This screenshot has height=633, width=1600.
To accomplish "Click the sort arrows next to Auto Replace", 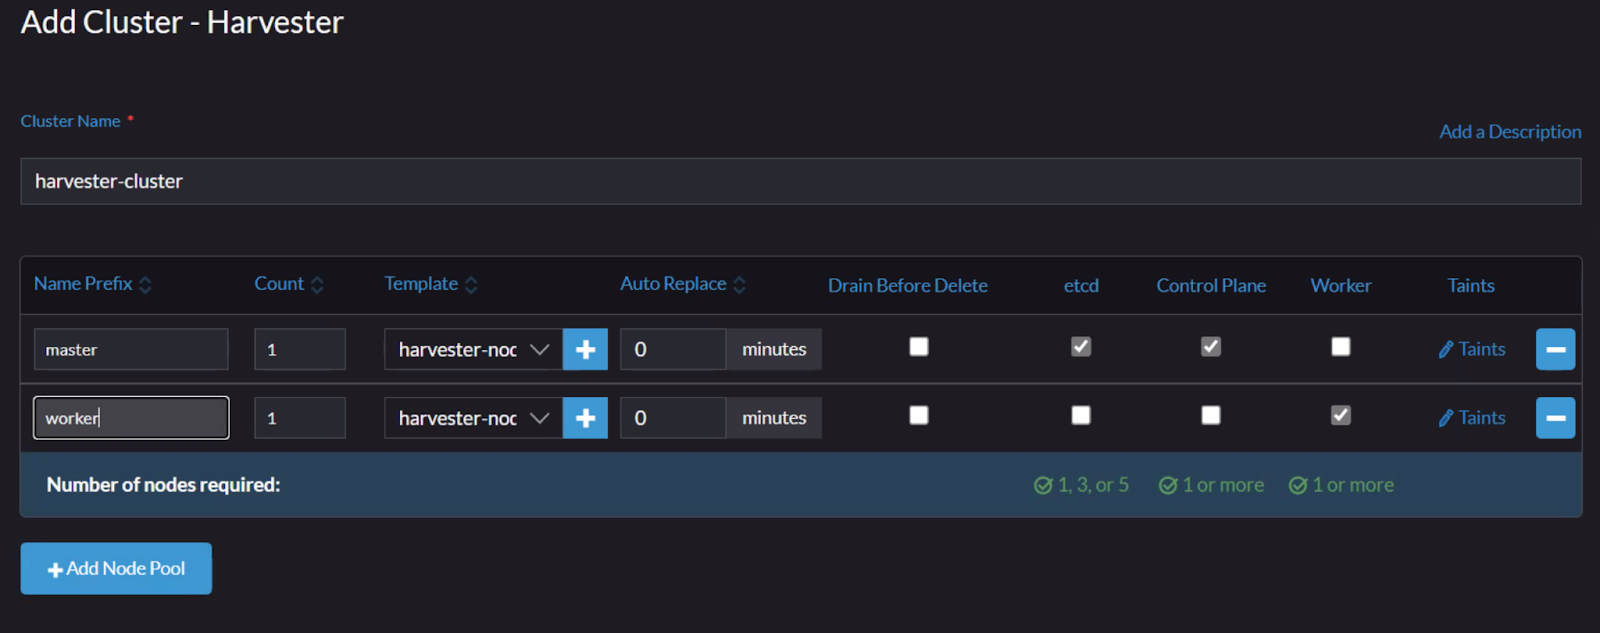I will pyautogui.click(x=739, y=285).
